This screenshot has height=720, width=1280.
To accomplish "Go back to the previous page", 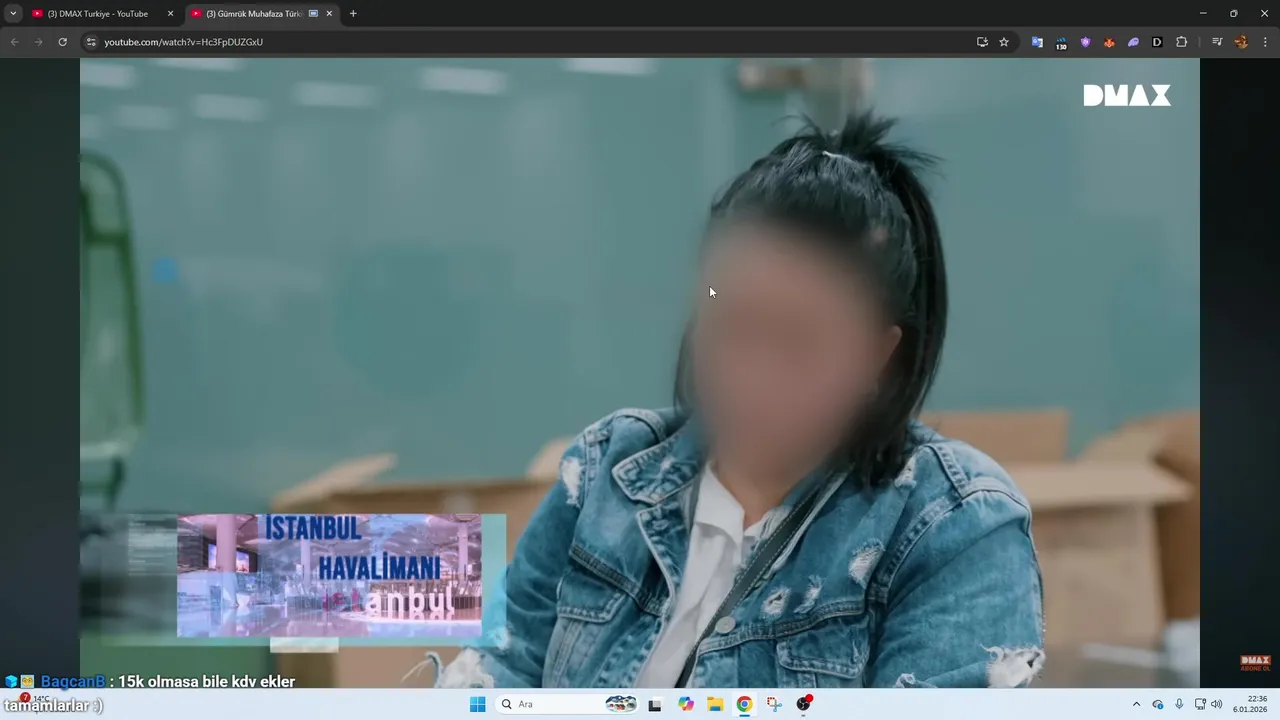I will pyautogui.click(x=14, y=42).
